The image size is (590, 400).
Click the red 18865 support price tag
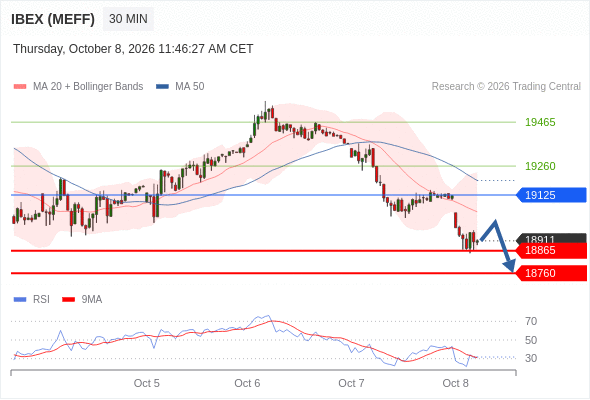551,251
